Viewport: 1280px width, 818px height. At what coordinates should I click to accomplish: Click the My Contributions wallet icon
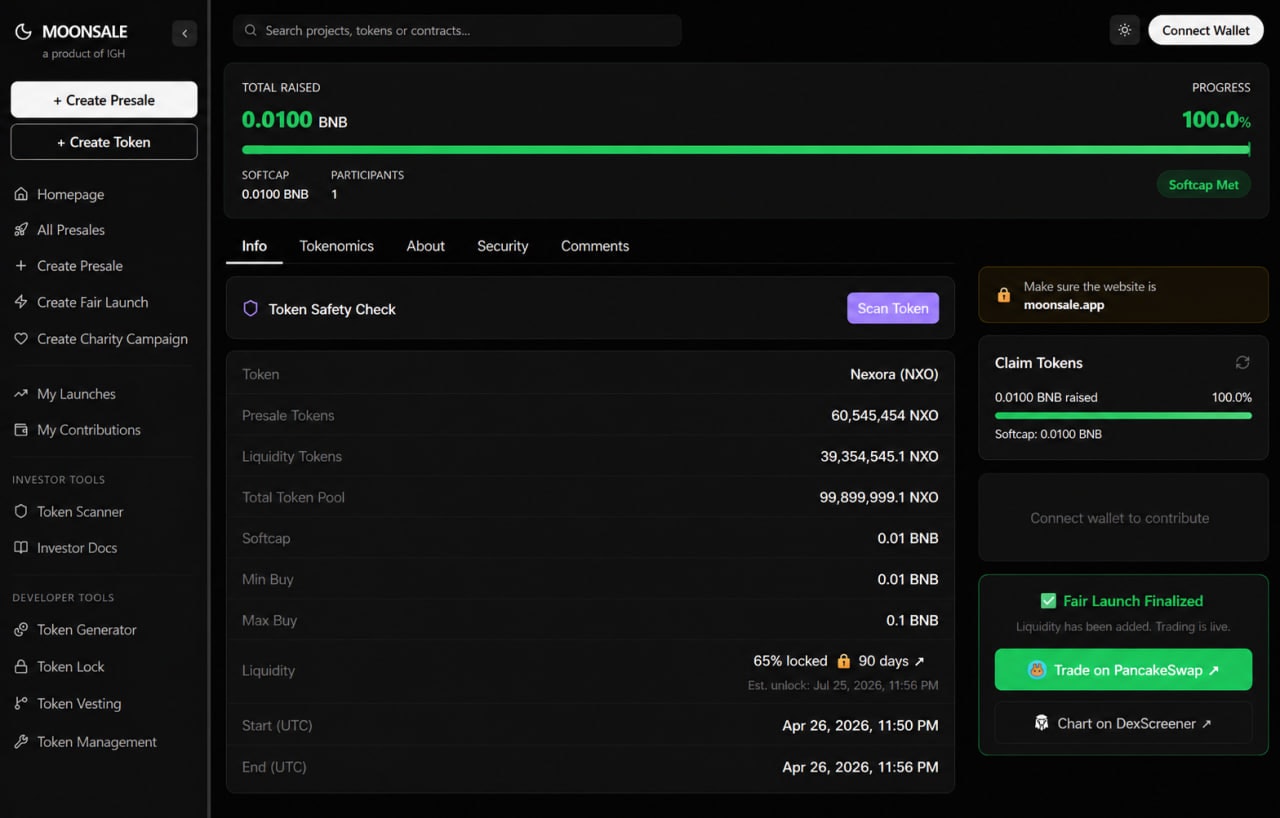coord(21,430)
